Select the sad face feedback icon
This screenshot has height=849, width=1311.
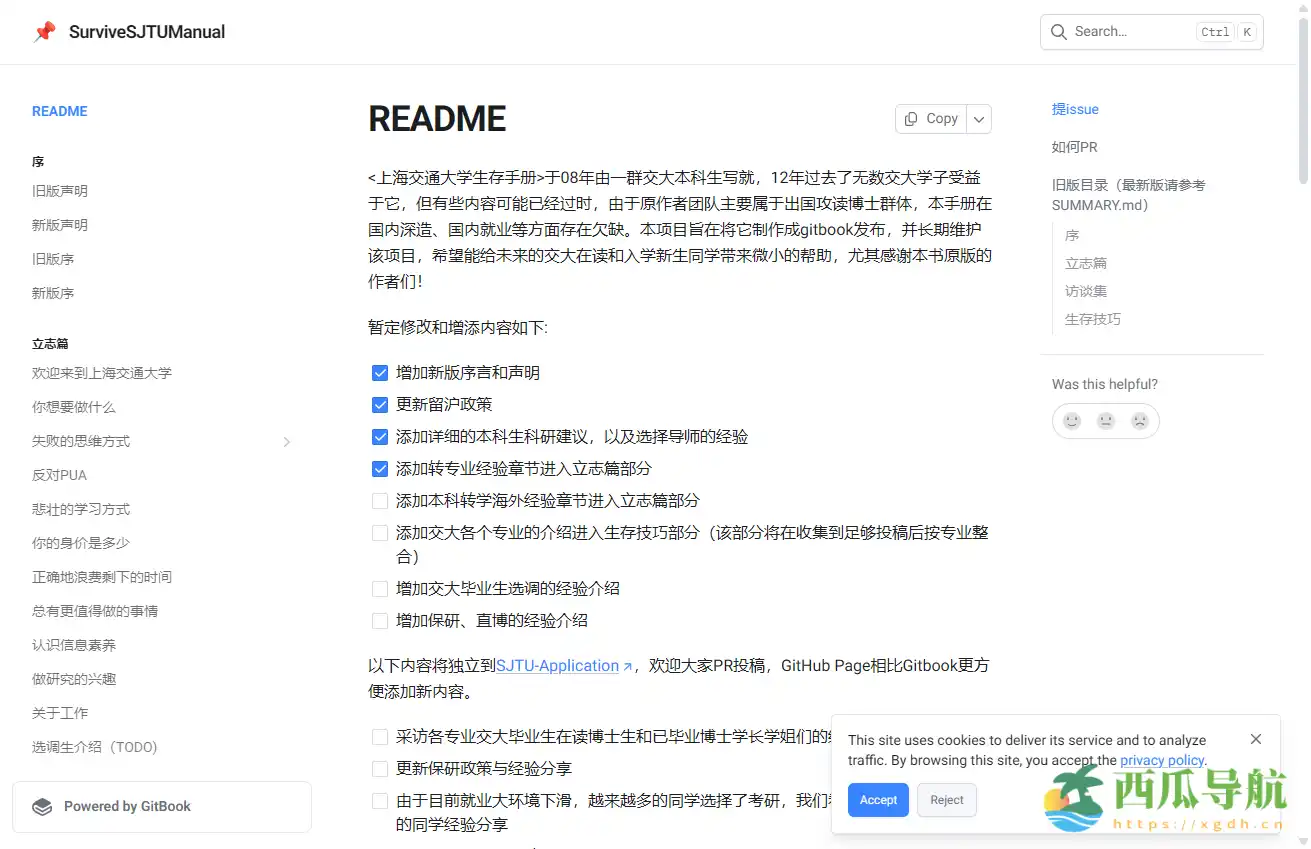[x=1139, y=421]
